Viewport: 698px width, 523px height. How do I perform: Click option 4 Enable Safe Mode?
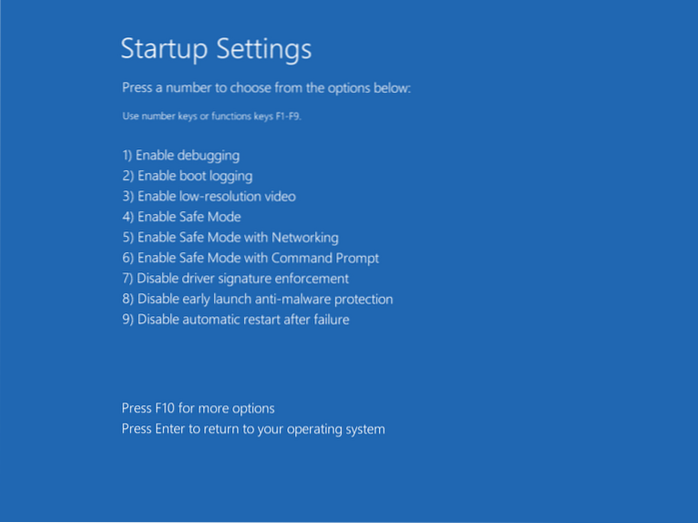tap(181, 217)
